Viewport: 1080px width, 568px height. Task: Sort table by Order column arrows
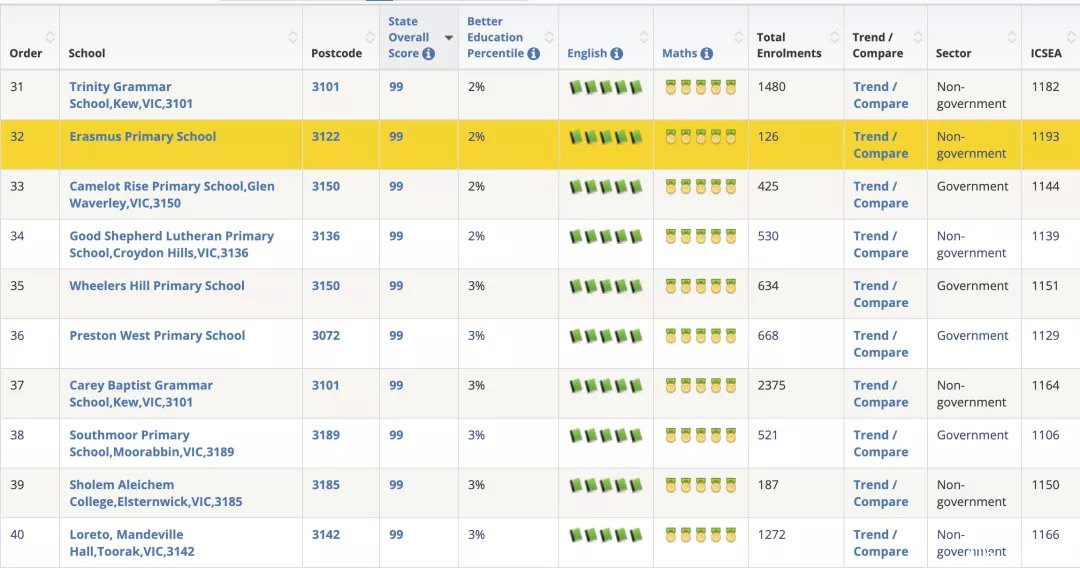pyautogui.click(x=50, y=37)
